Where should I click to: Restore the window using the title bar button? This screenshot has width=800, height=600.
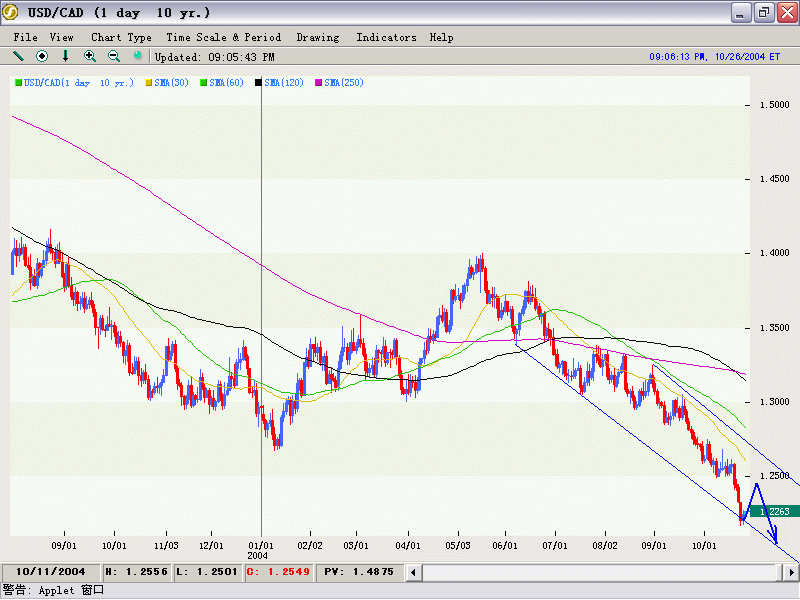click(763, 12)
